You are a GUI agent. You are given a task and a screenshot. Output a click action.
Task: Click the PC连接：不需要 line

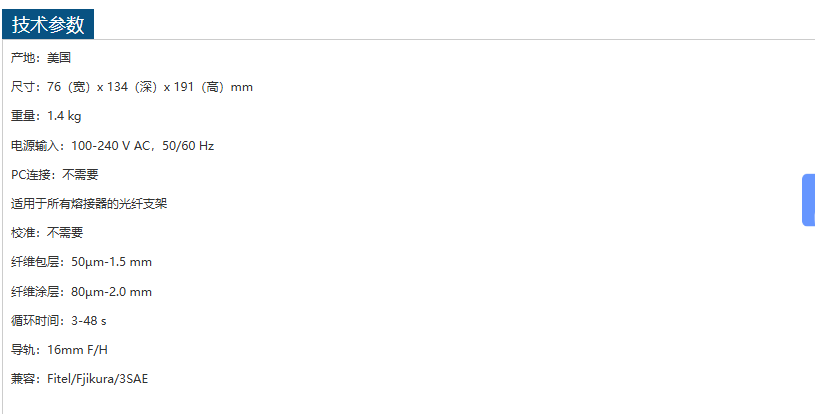(x=55, y=175)
